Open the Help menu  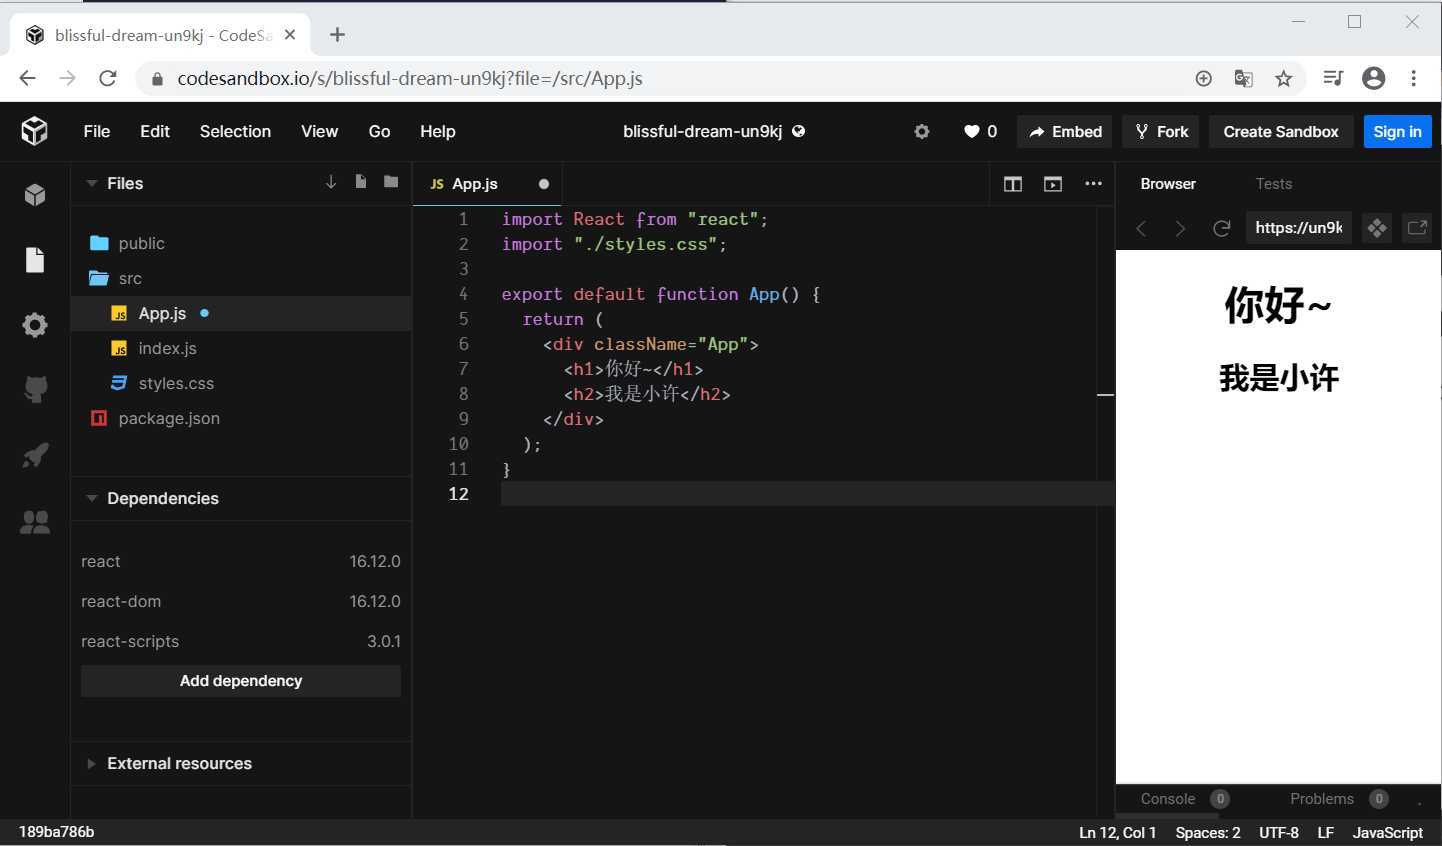438,131
